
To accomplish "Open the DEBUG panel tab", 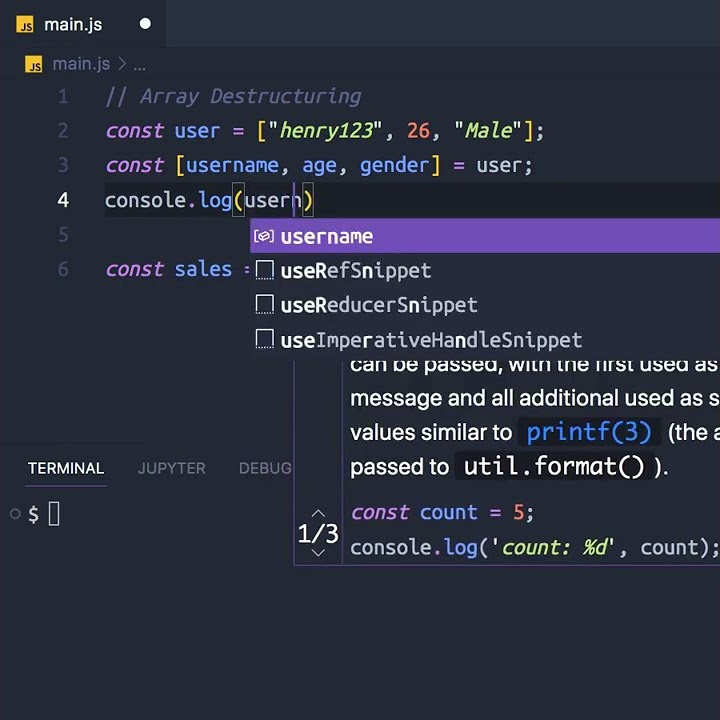I will click(265, 468).
